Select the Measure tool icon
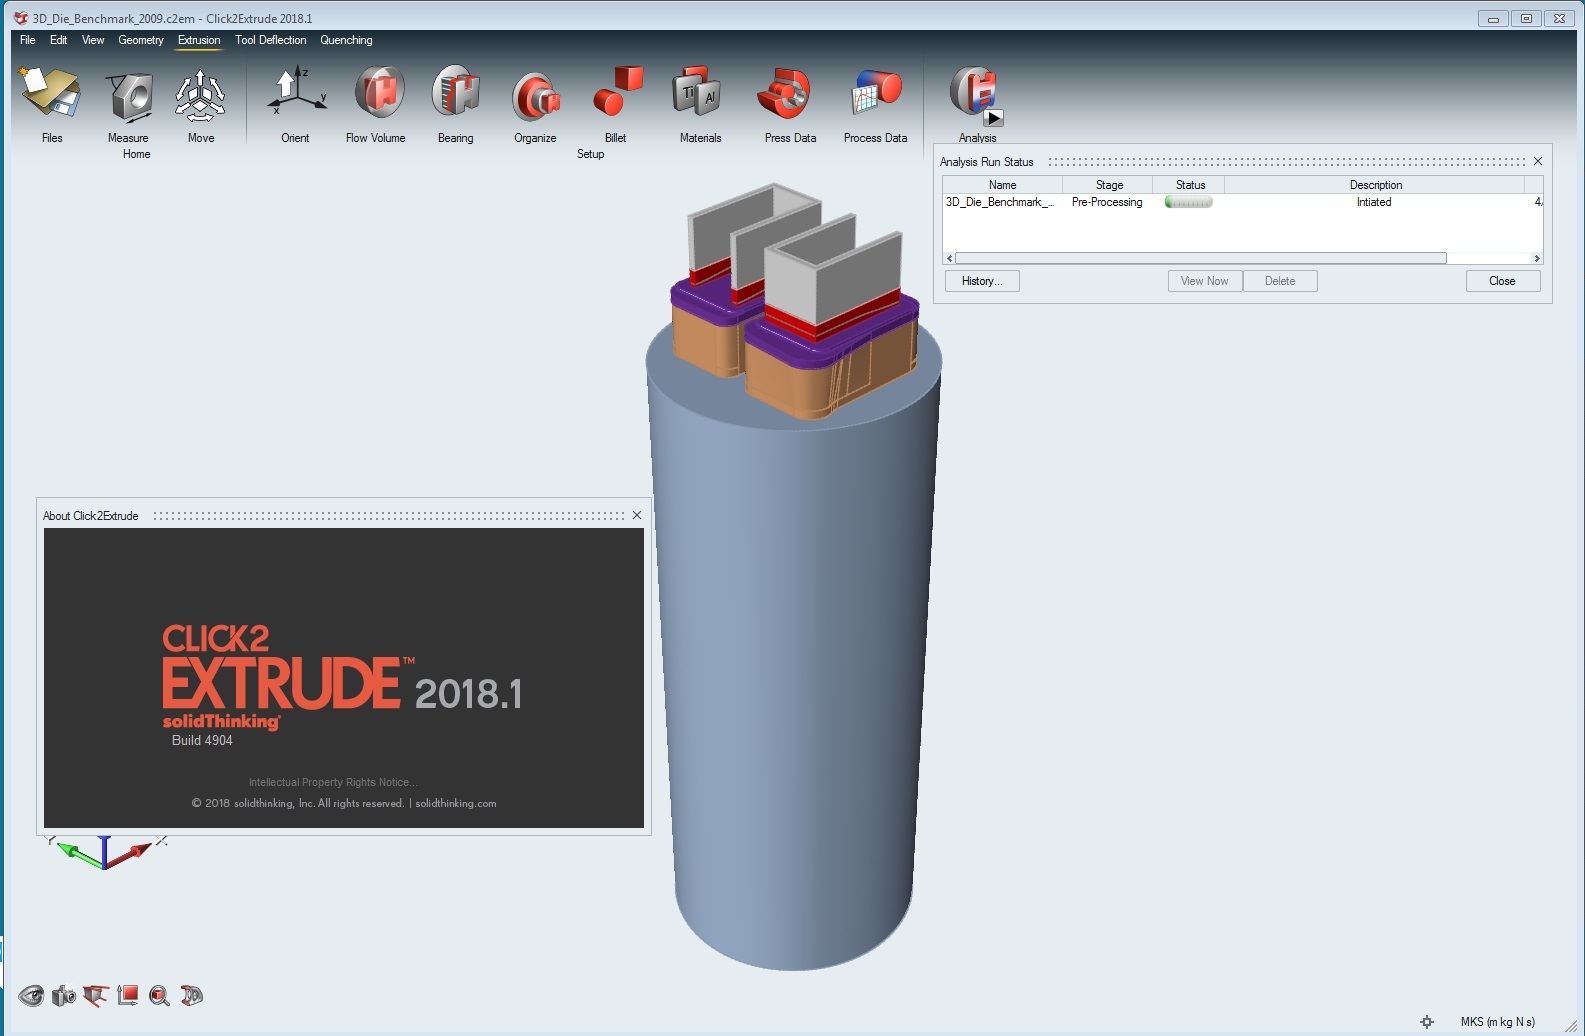The height and width of the screenshot is (1036, 1585). pos(129,98)
